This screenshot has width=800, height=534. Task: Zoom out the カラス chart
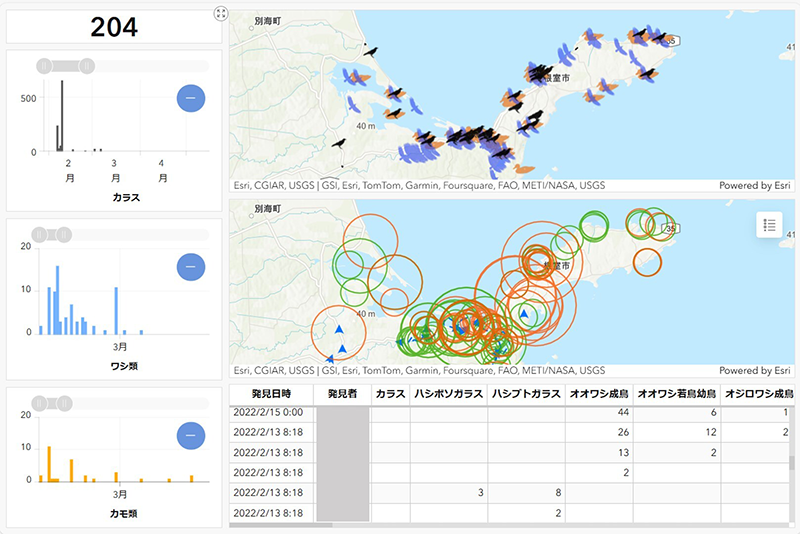click(x=192, y=98)
